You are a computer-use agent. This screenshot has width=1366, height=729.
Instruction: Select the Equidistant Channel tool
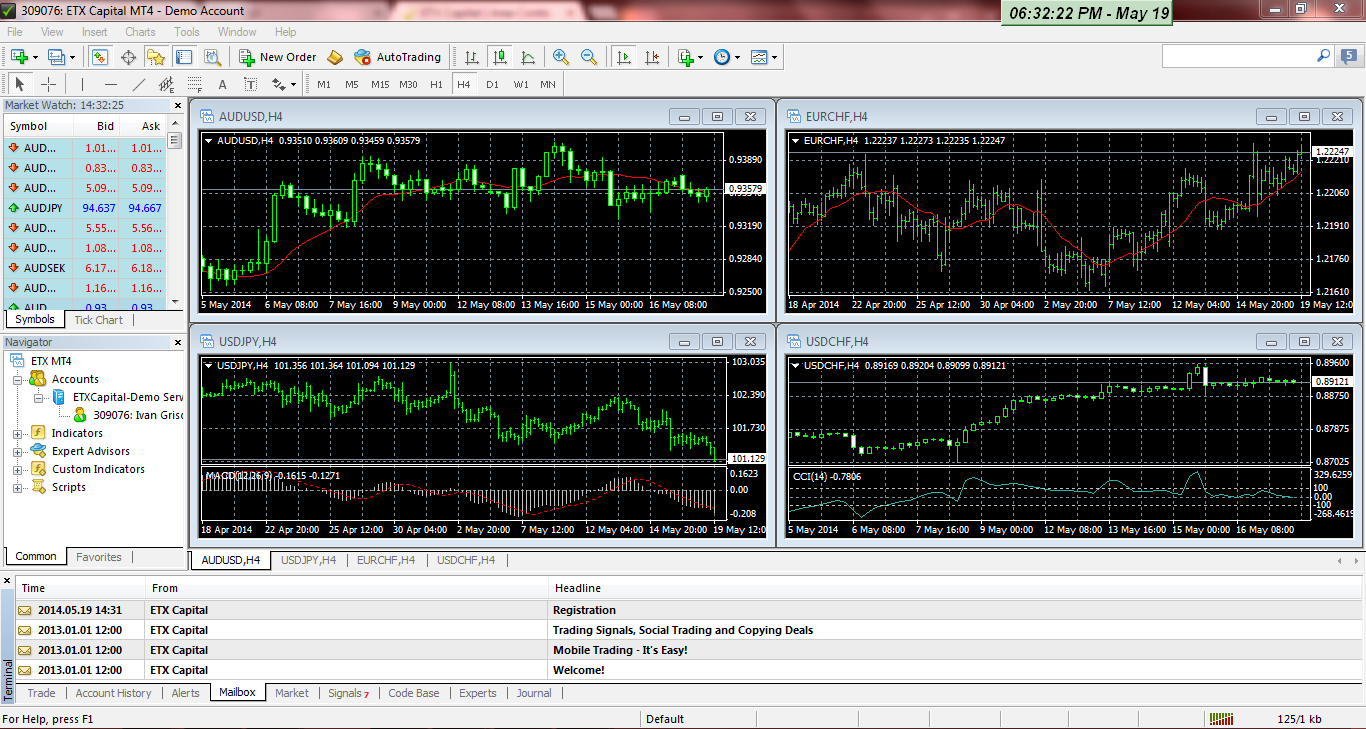[x=166, y=84]
